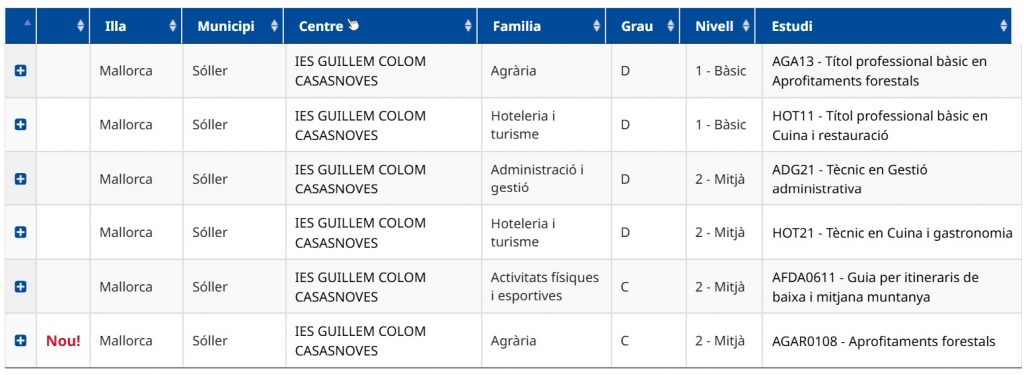
Task: Toggle sort arrows on Estudi column
Action: pos(1003,26)
